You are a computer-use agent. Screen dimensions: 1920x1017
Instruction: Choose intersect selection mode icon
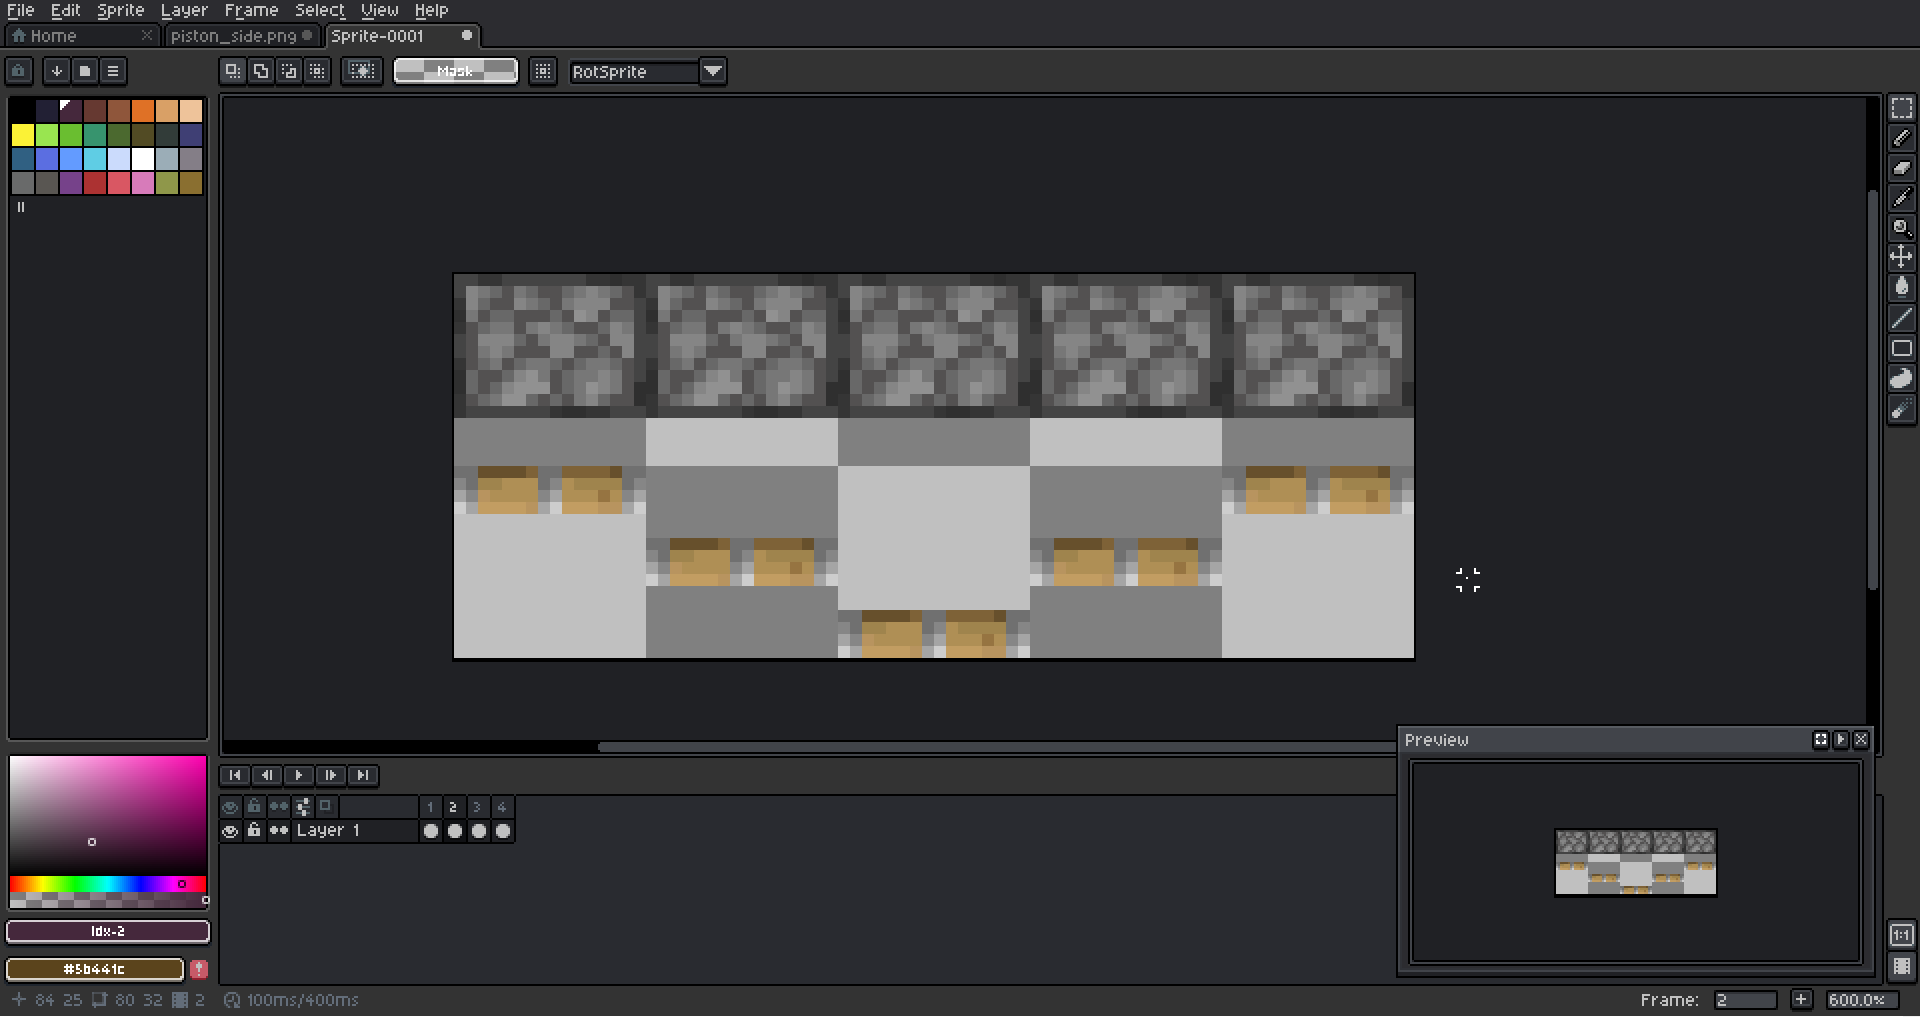[x=317, y=71]
